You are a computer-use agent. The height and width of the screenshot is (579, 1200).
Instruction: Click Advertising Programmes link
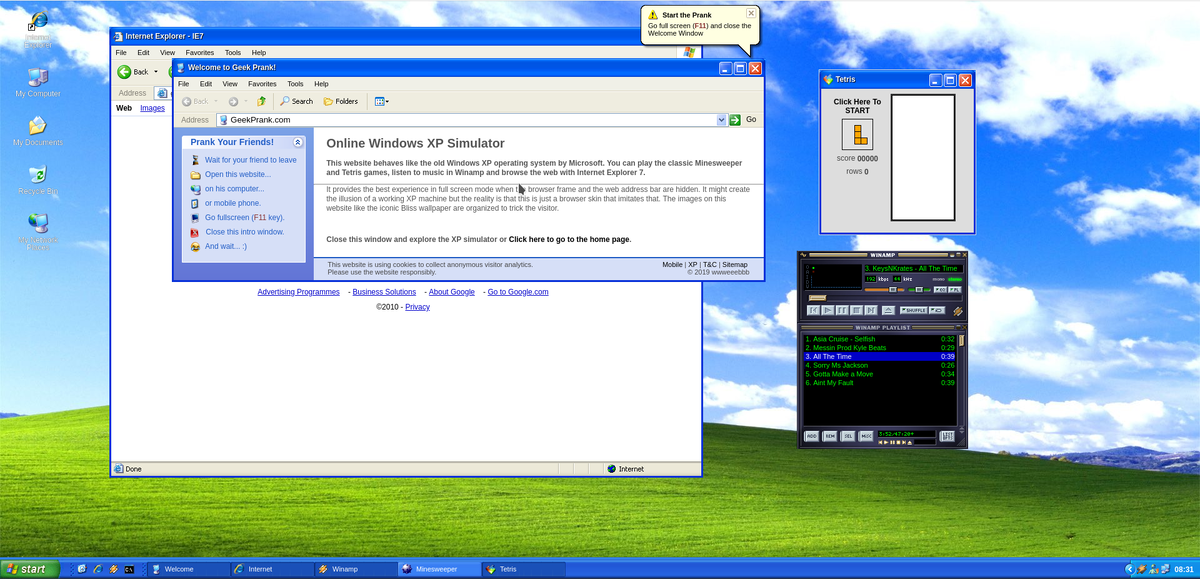(298, 292)
